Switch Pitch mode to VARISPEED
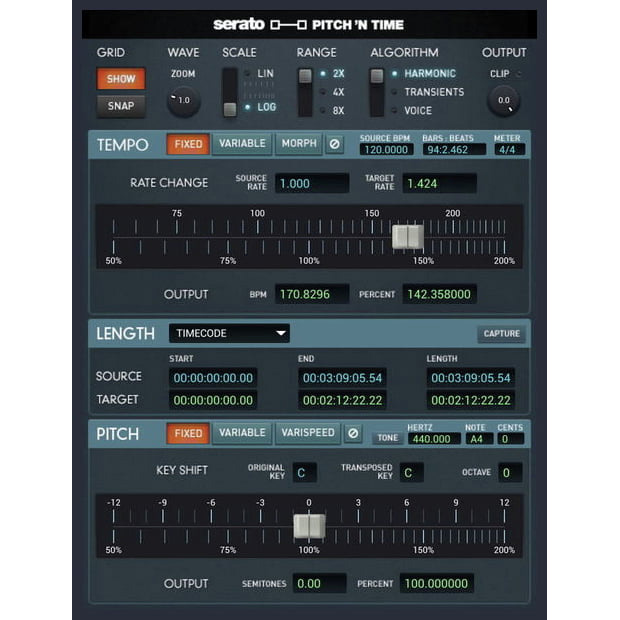620x620 pixels. [308, 433]
